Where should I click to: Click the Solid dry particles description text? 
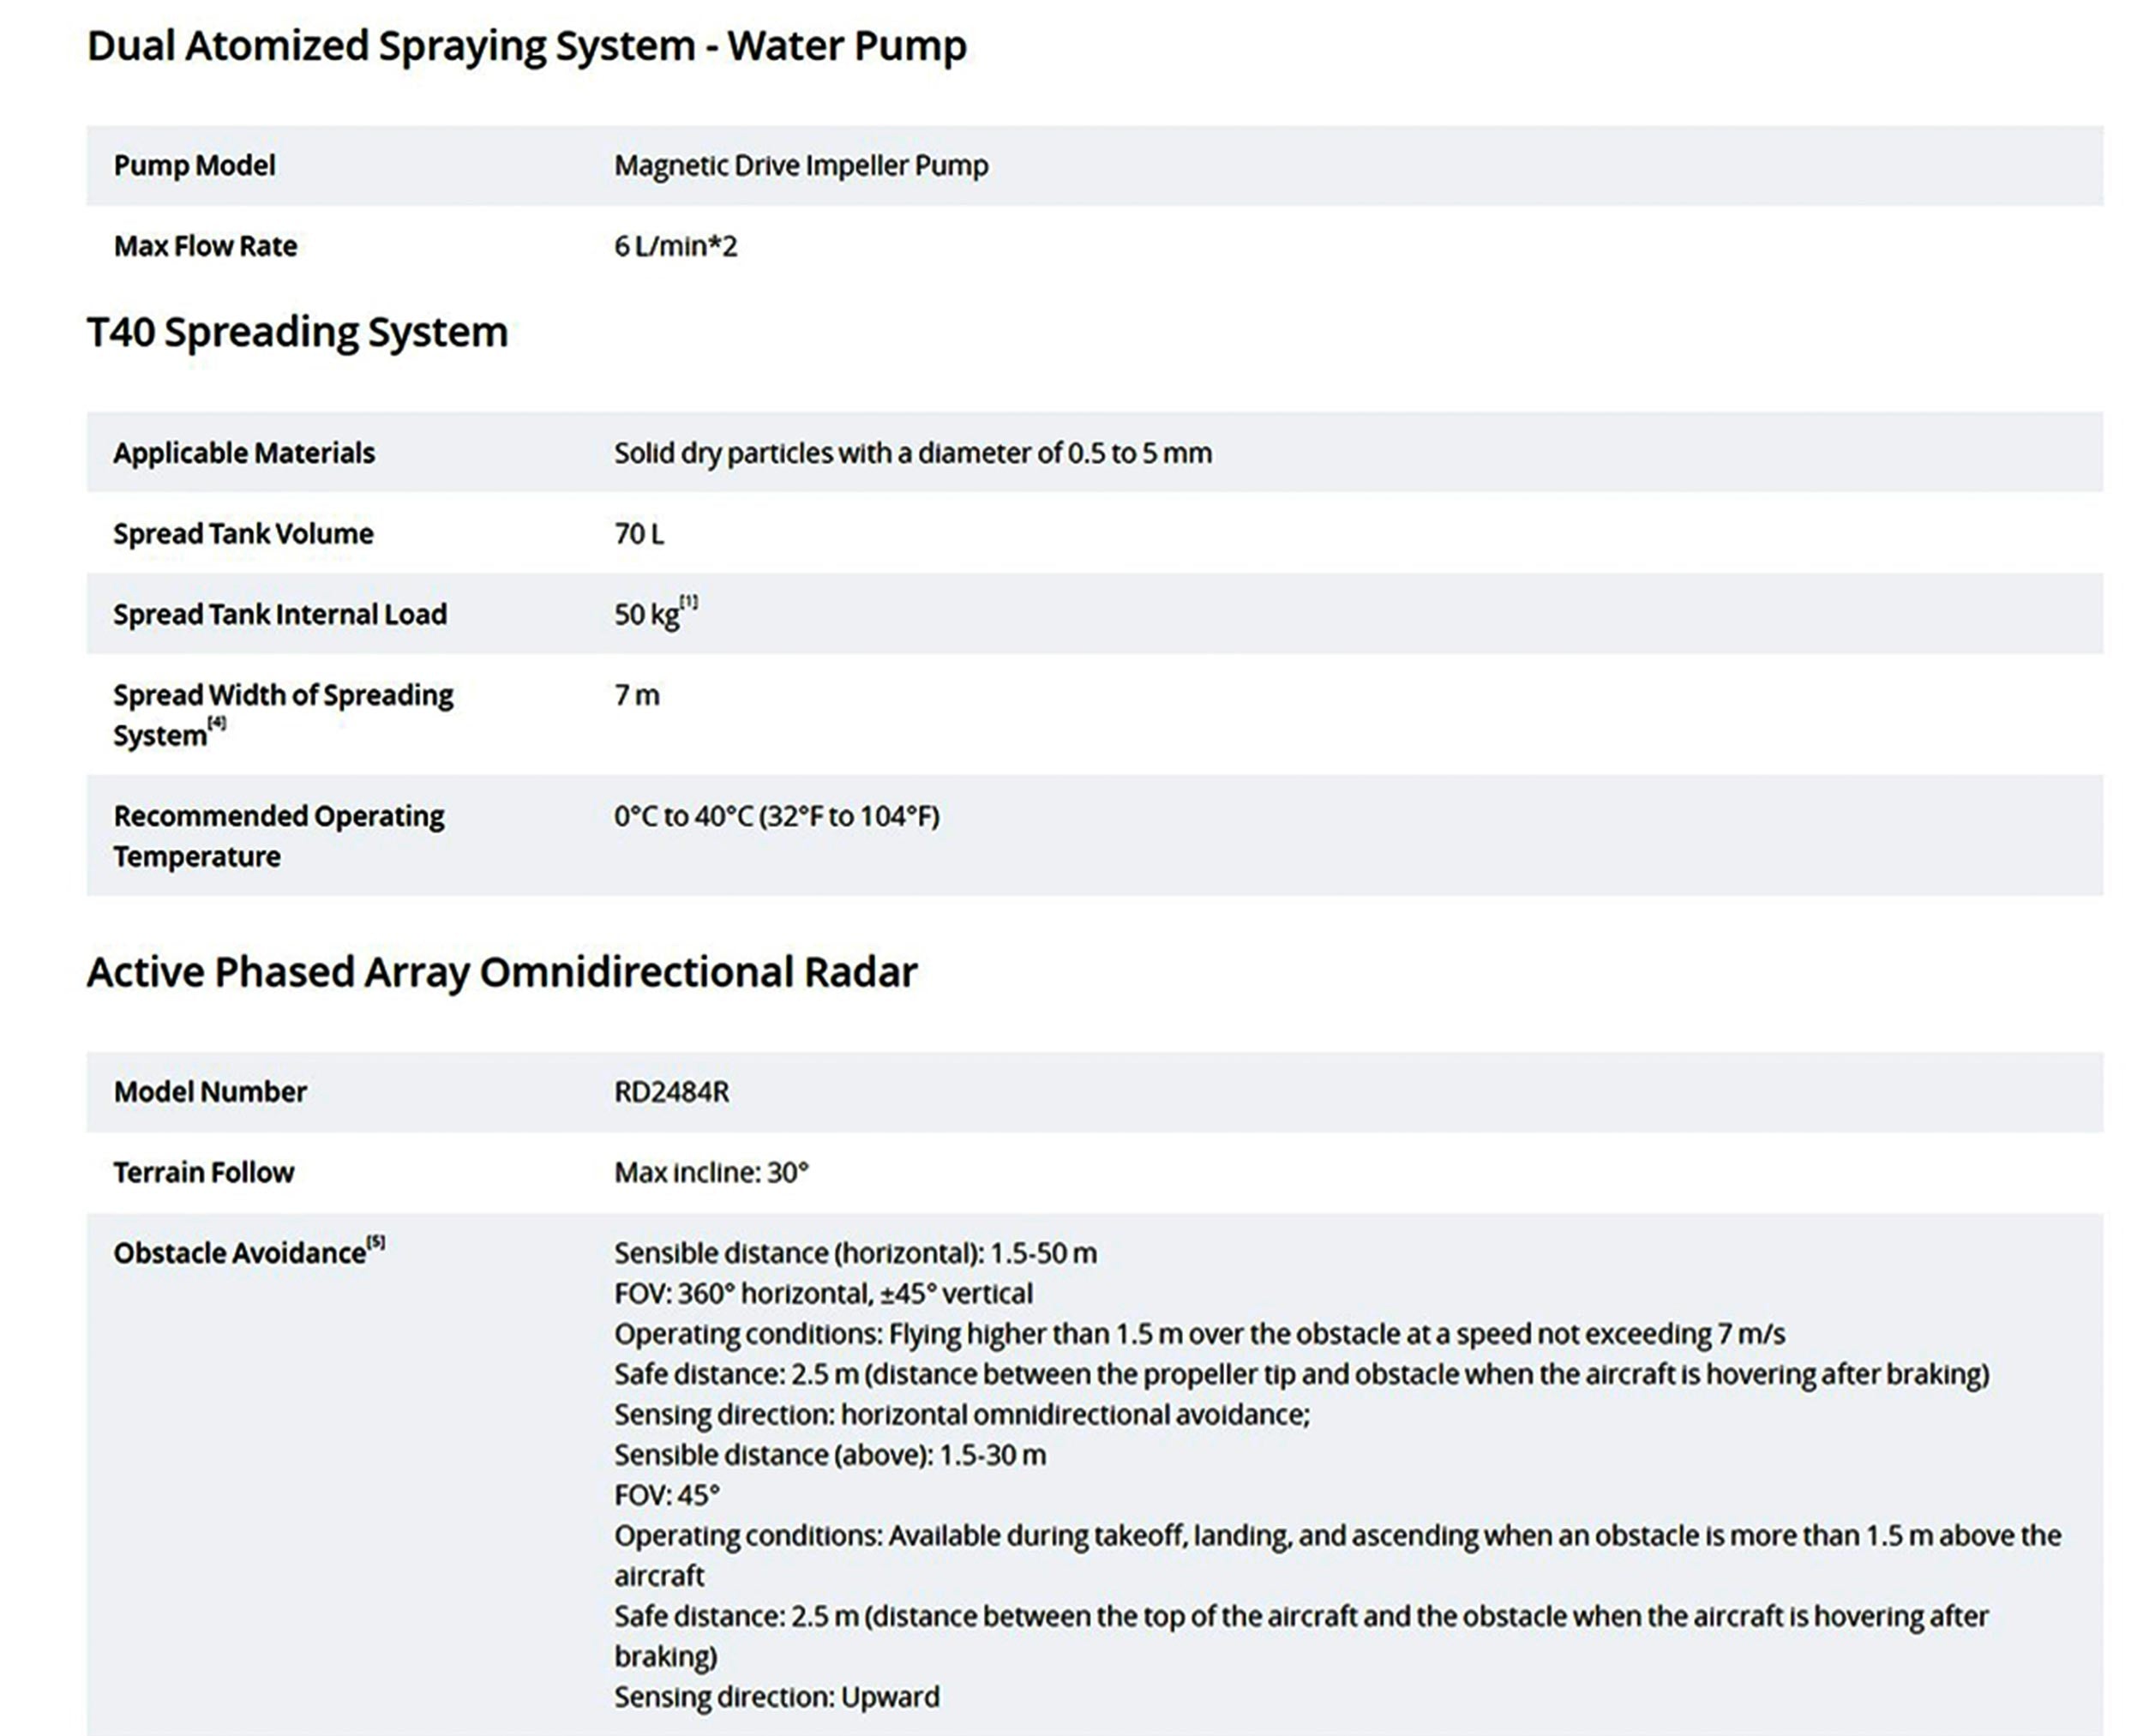point(912,453)
